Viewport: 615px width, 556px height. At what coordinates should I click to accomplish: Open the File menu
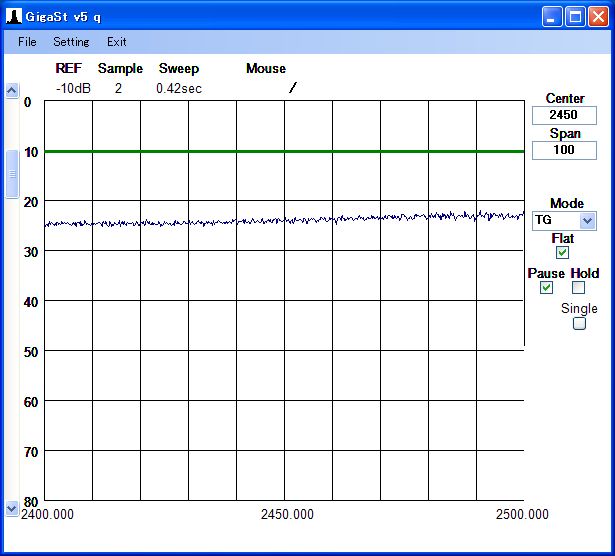click(27, 42)
